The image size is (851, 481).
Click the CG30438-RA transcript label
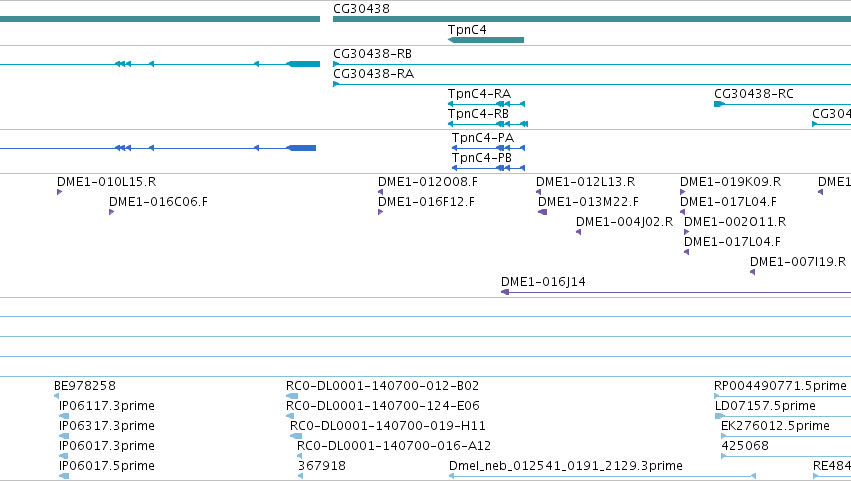tap(373, 74)
